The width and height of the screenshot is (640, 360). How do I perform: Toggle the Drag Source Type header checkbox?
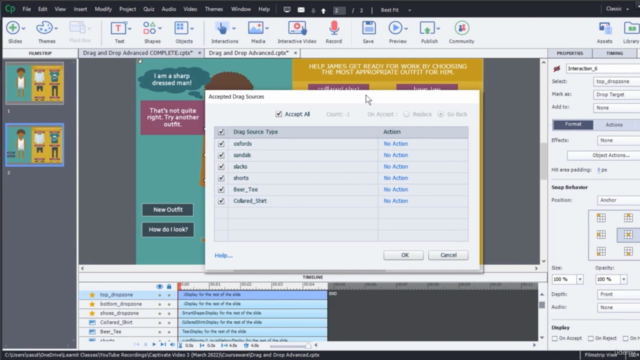(x=221, y=132)
